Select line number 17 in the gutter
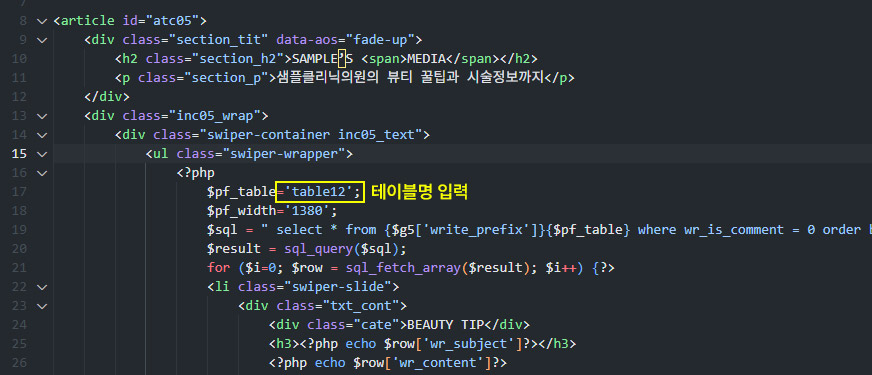Viewport: 872px width, 375px height. (x=19, y=192)
